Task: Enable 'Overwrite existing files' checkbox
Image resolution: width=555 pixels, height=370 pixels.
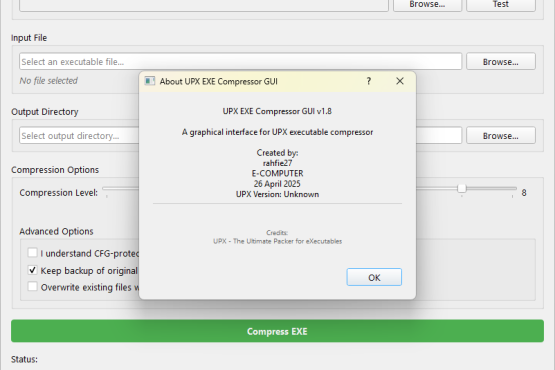Action: (x=33, y=286)
